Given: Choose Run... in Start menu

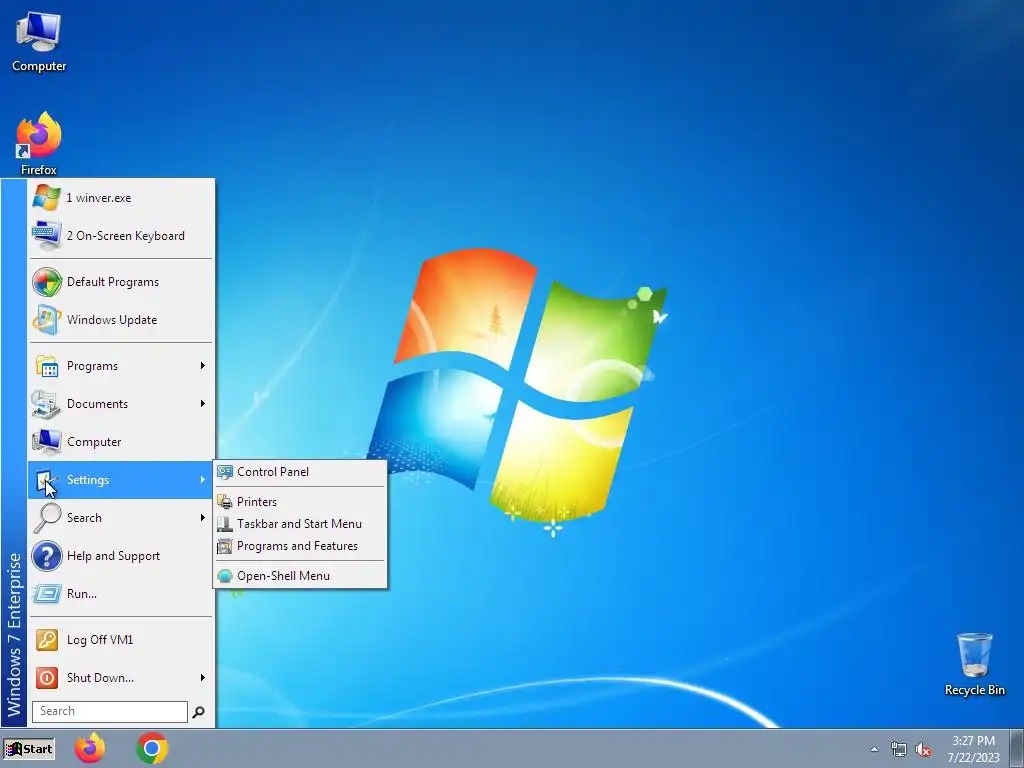Looking at the screenshot, I should point(121,594).
